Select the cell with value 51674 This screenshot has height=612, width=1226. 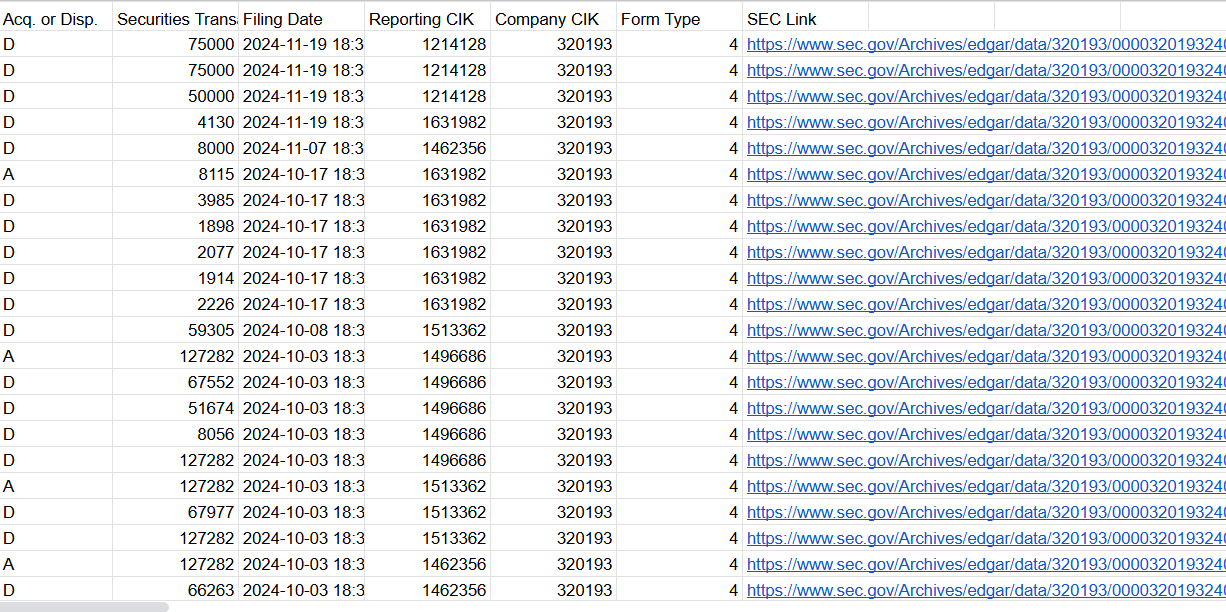point(175,408)
